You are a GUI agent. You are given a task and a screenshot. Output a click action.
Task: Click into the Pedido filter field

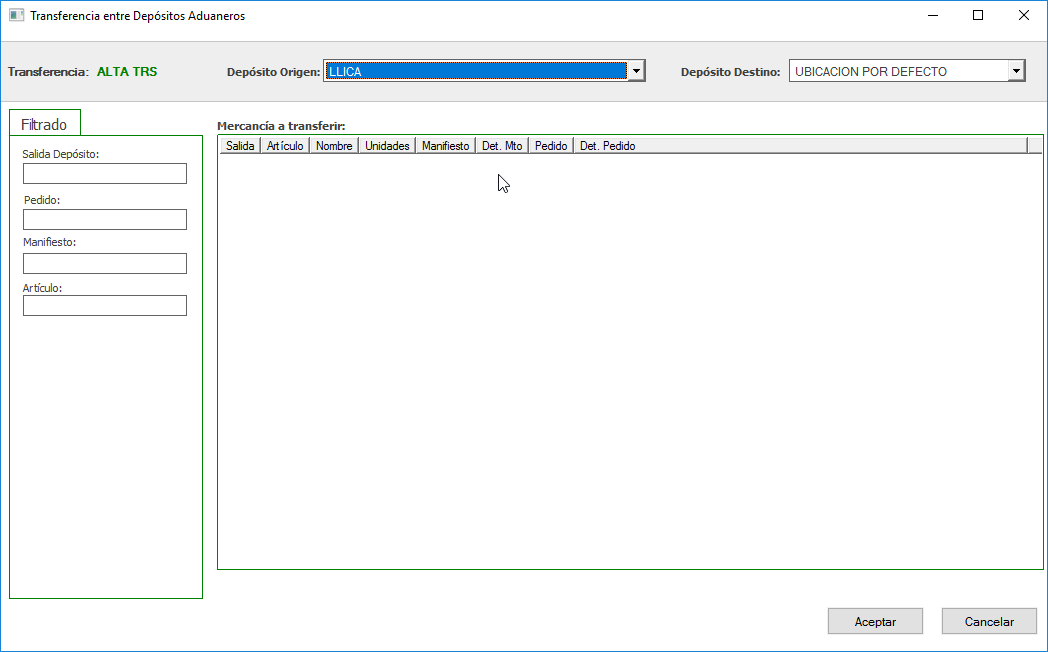pyautogui.click(x=105, y=220)
